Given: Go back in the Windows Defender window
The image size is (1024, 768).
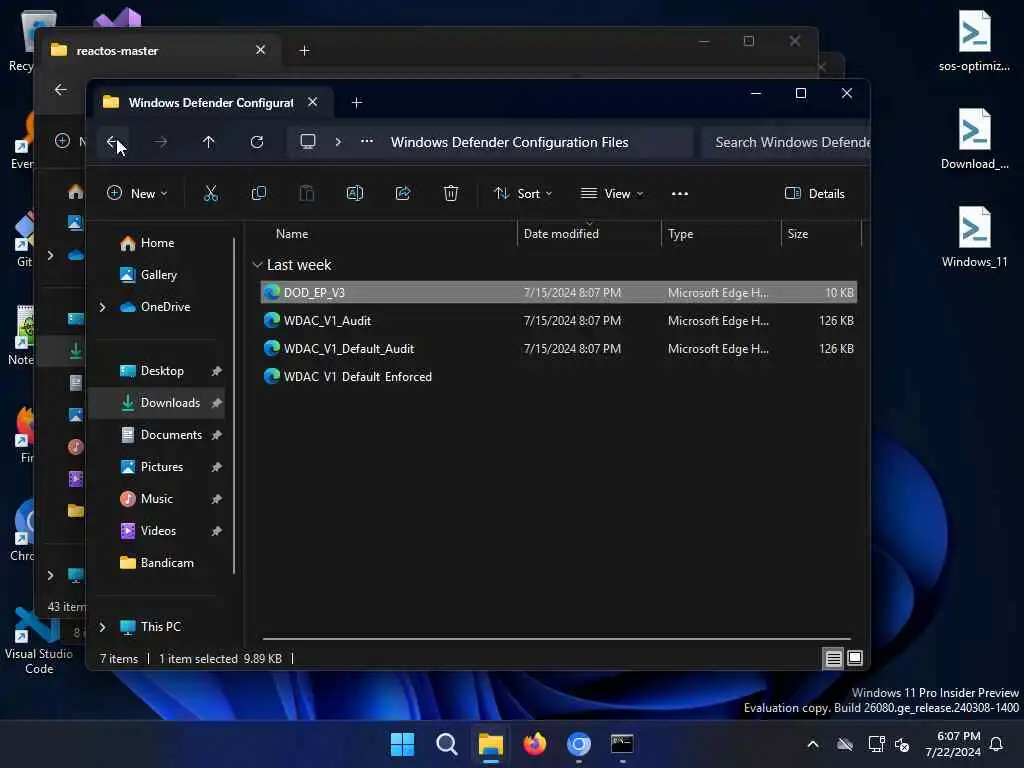Looking at the screenshot, I should [112, 142].
